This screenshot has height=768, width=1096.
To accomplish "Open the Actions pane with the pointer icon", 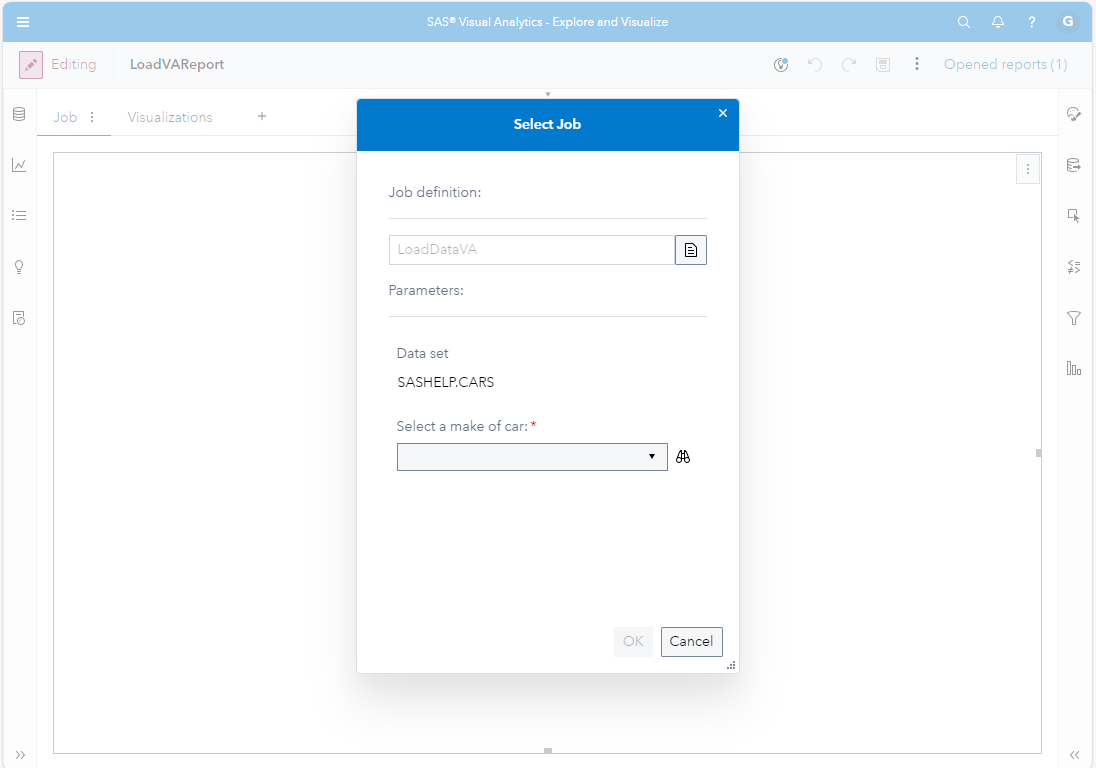I will (1074, 215).
